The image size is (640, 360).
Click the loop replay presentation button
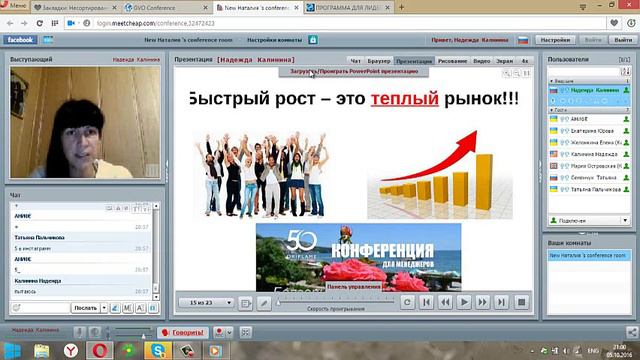pyautogui.click(x=407, y=302)
